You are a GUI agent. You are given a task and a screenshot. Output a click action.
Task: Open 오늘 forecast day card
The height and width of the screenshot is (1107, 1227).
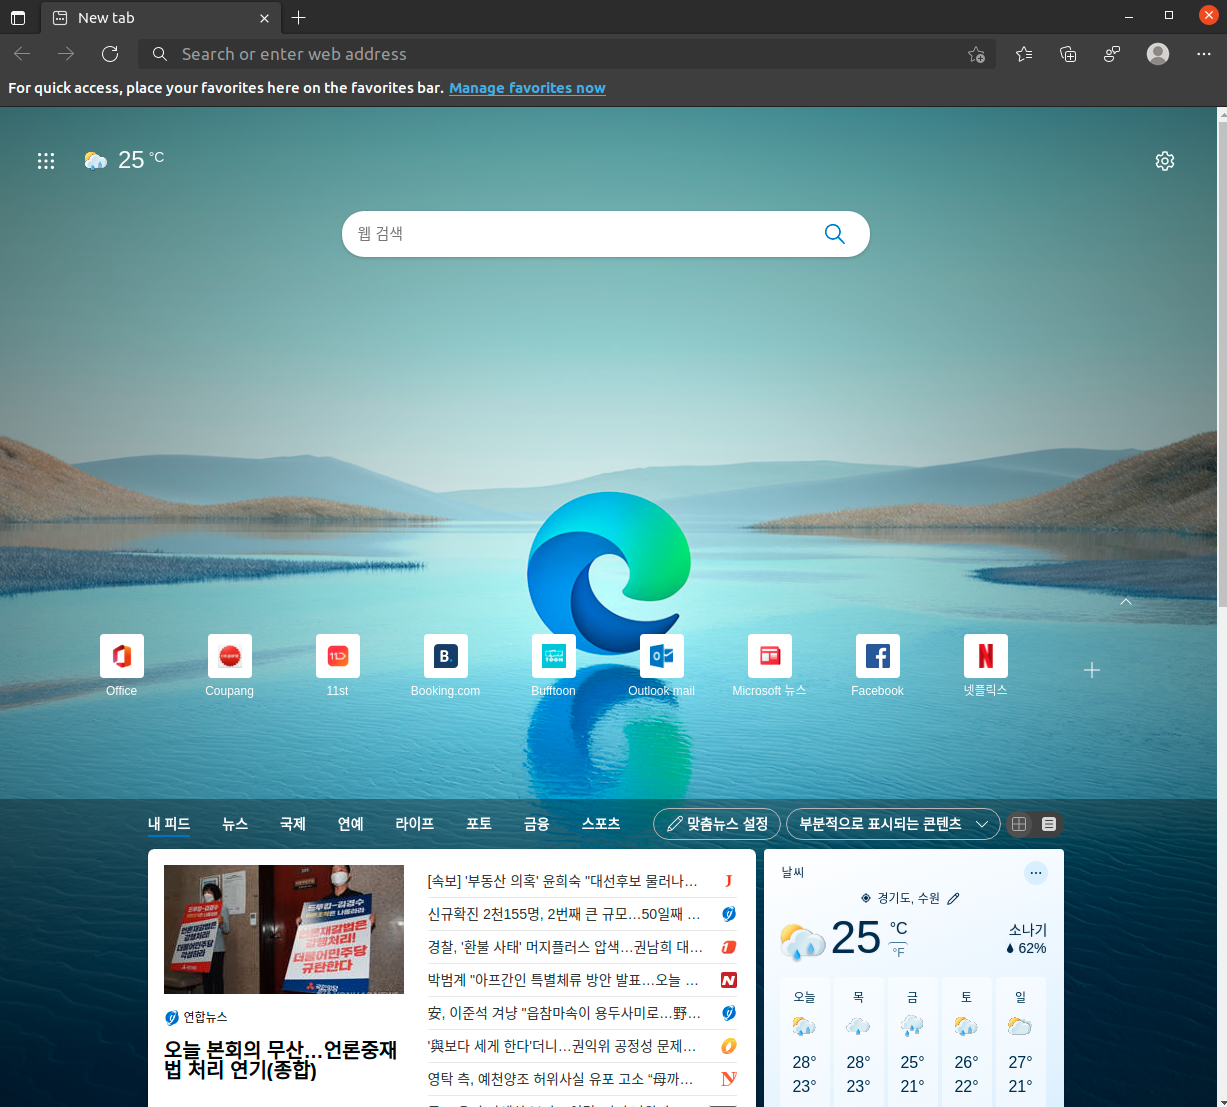(804, 1042)
